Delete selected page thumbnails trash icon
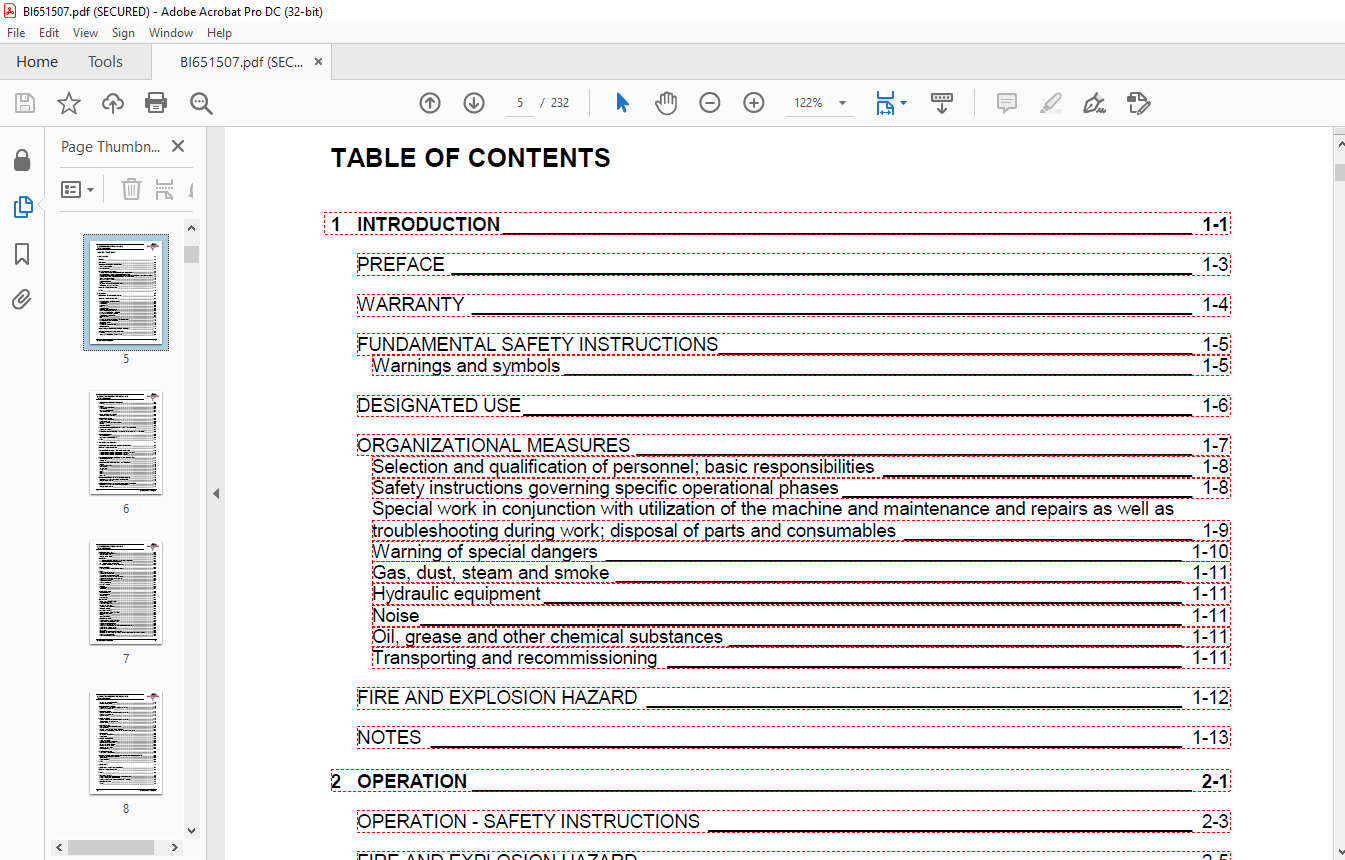This screenshot has width=1345, height=860. click(x=131, y=189)
